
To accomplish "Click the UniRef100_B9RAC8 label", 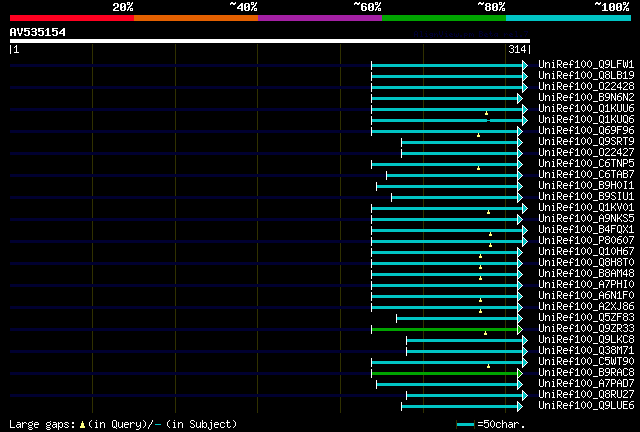I will tap(586, 373).
